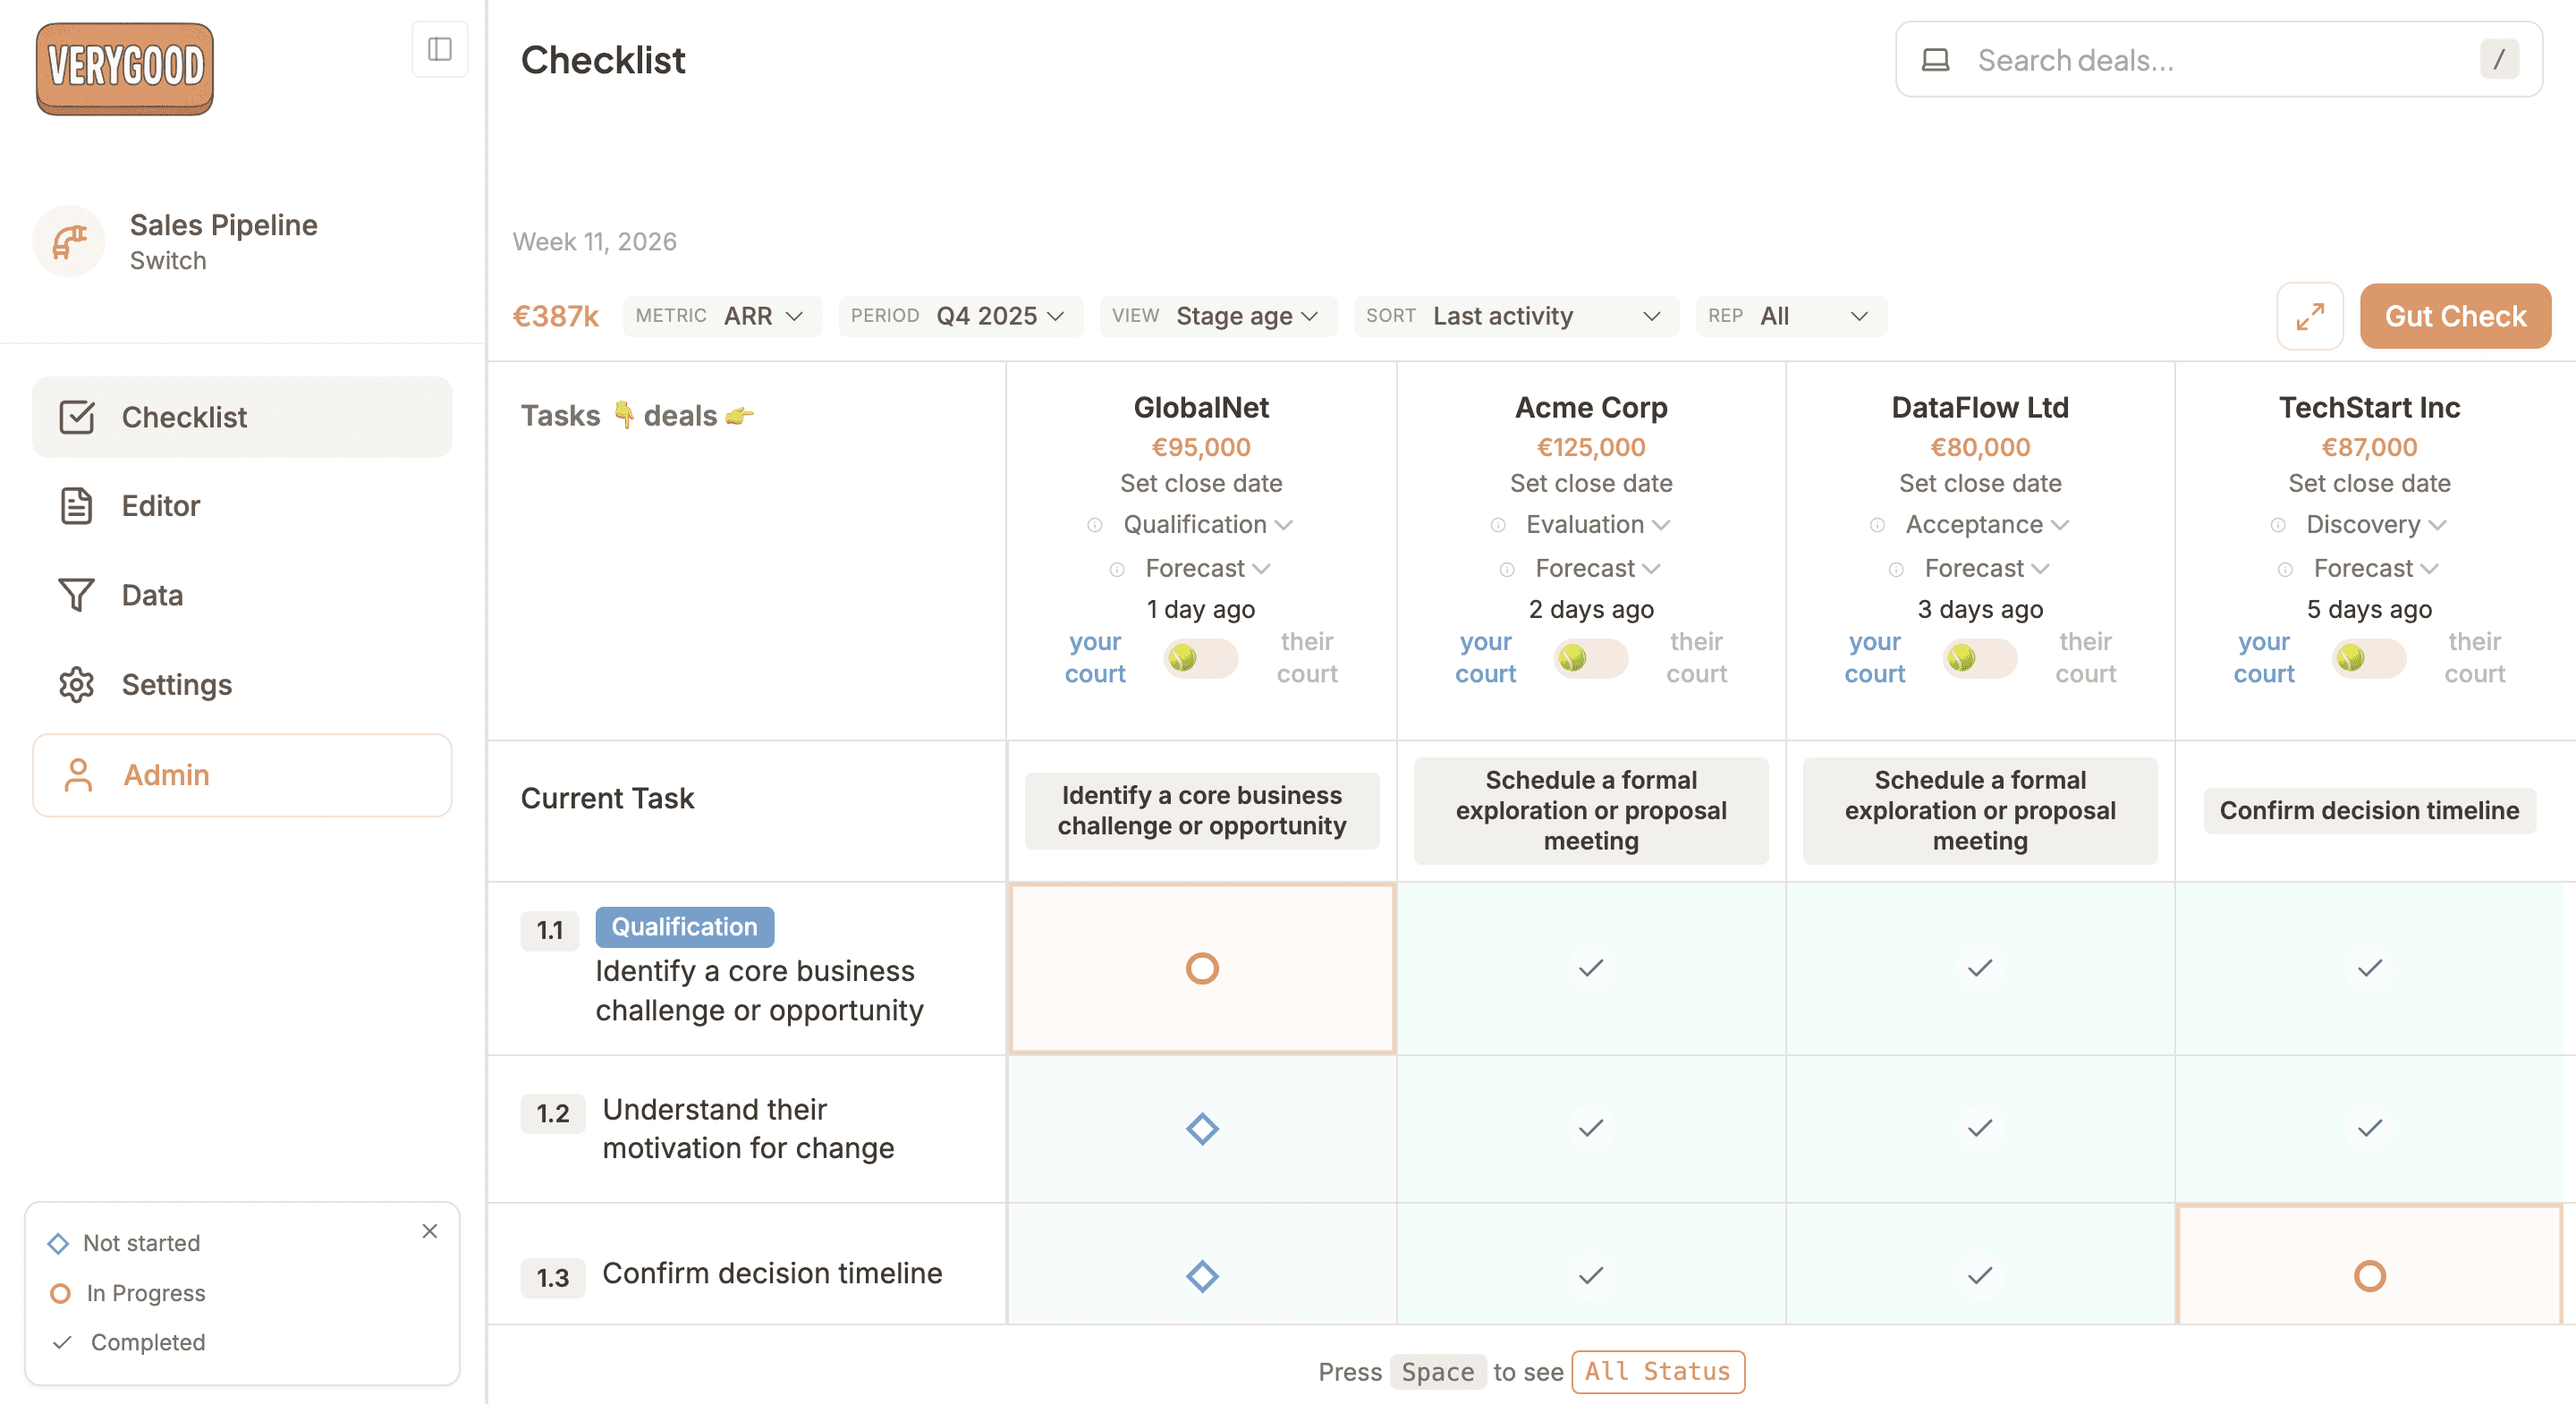
Task: Click the Sales Pipeline switch icon
Action: (x=69, y=241)
